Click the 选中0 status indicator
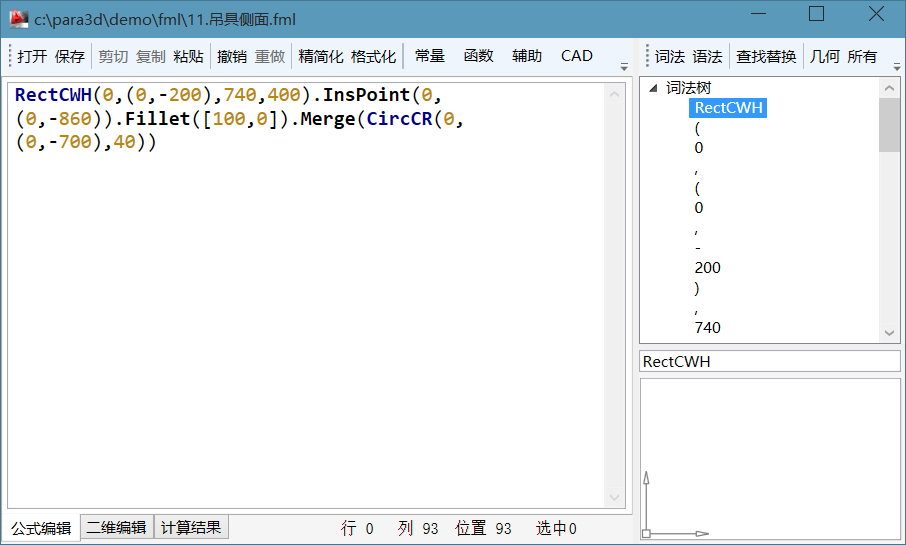This screenshot has width=906, height=545. [556, 528]
